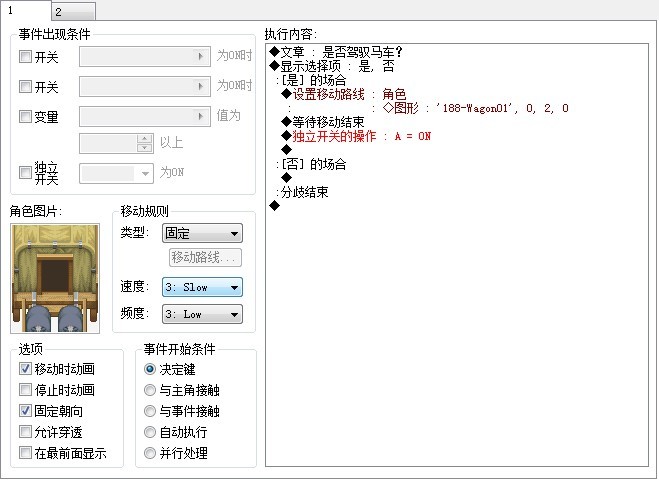Select the last empty diamond command line
Screen dimensions: 659x480
[274, 206]
